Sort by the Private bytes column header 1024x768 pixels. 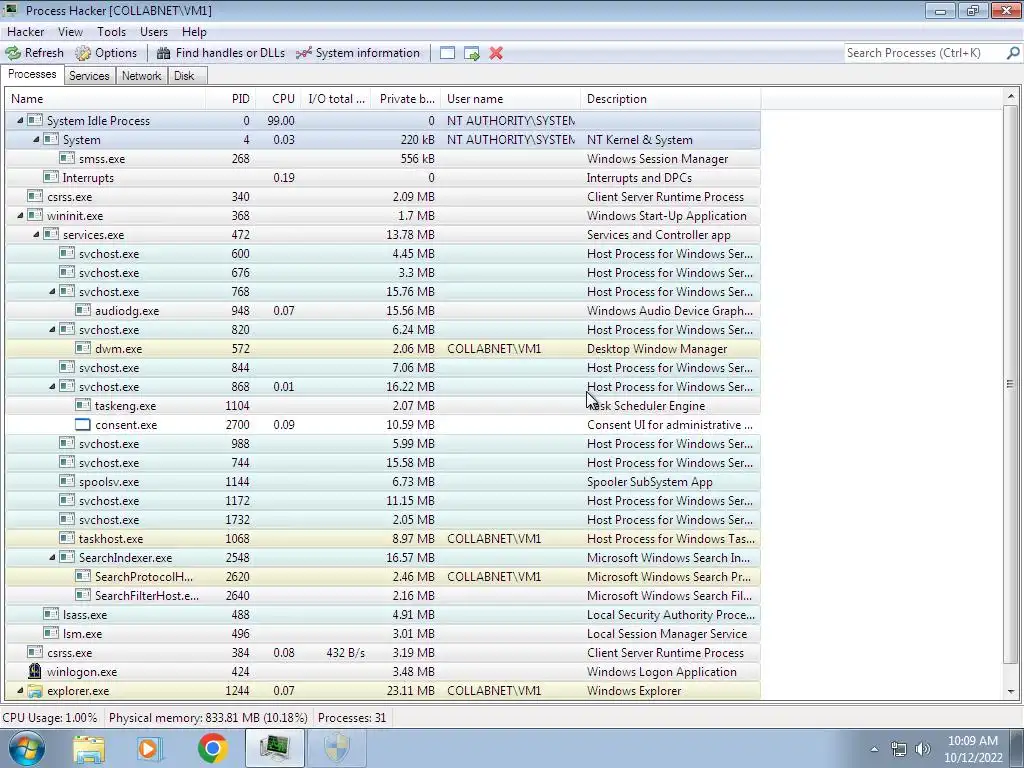tap(406, 99)
